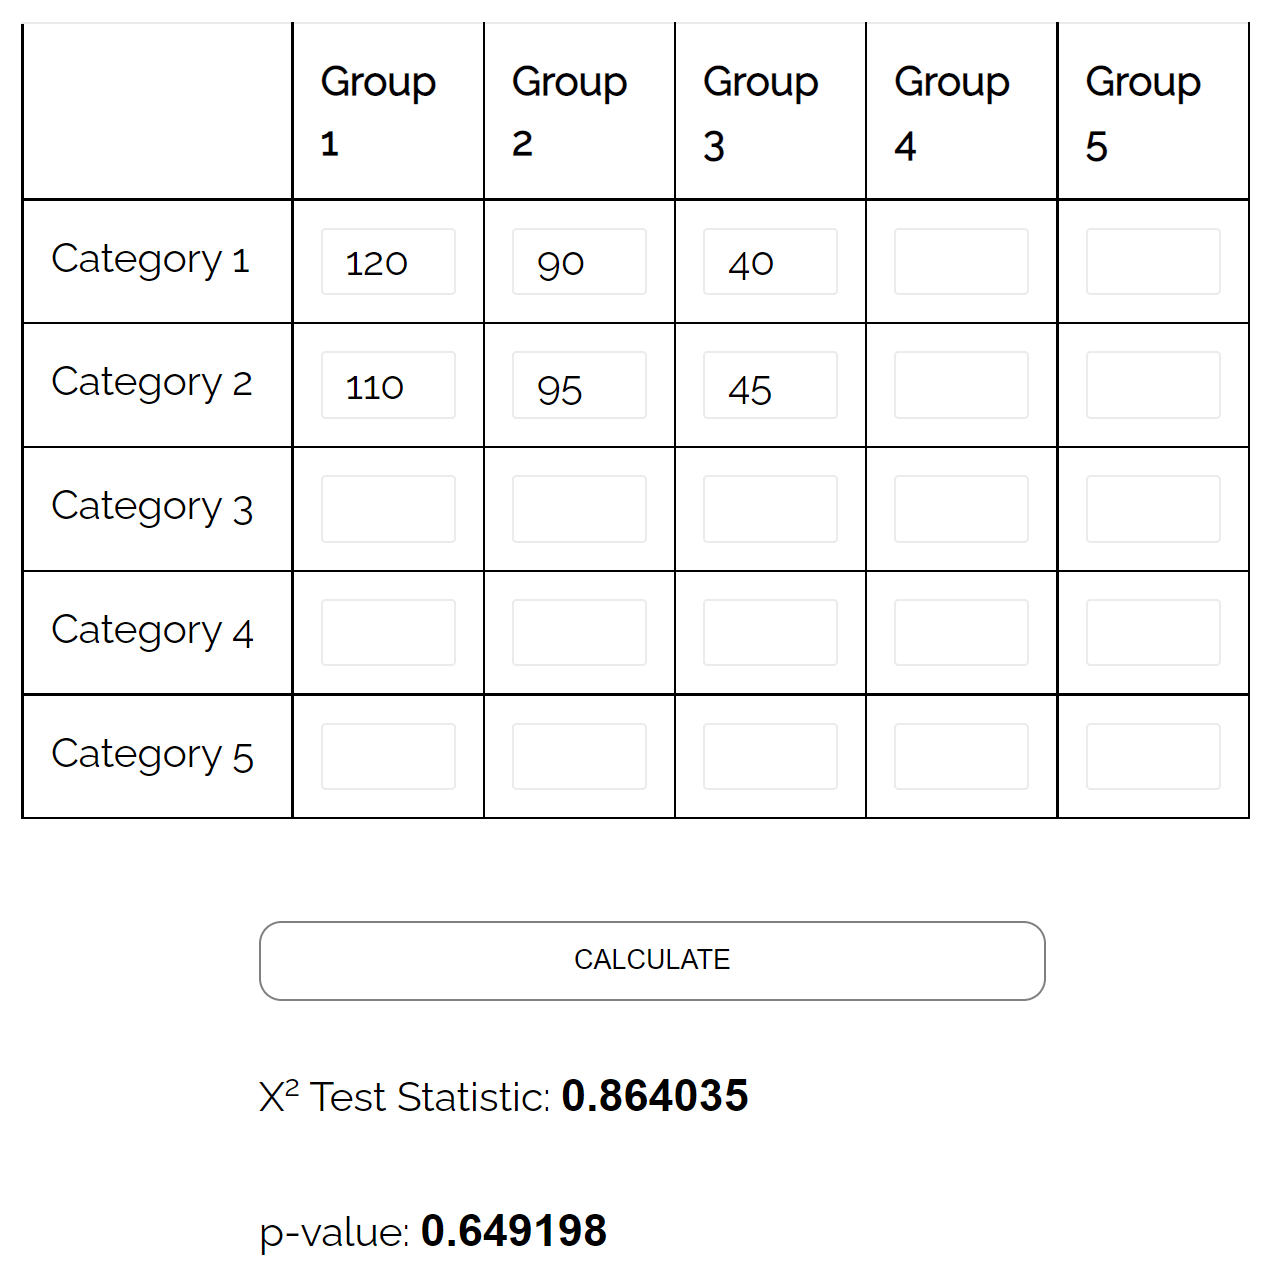Click the 45 entry in Category 2 row
The height and width of the screenshot is (1276, 1265).
point(769,385)
